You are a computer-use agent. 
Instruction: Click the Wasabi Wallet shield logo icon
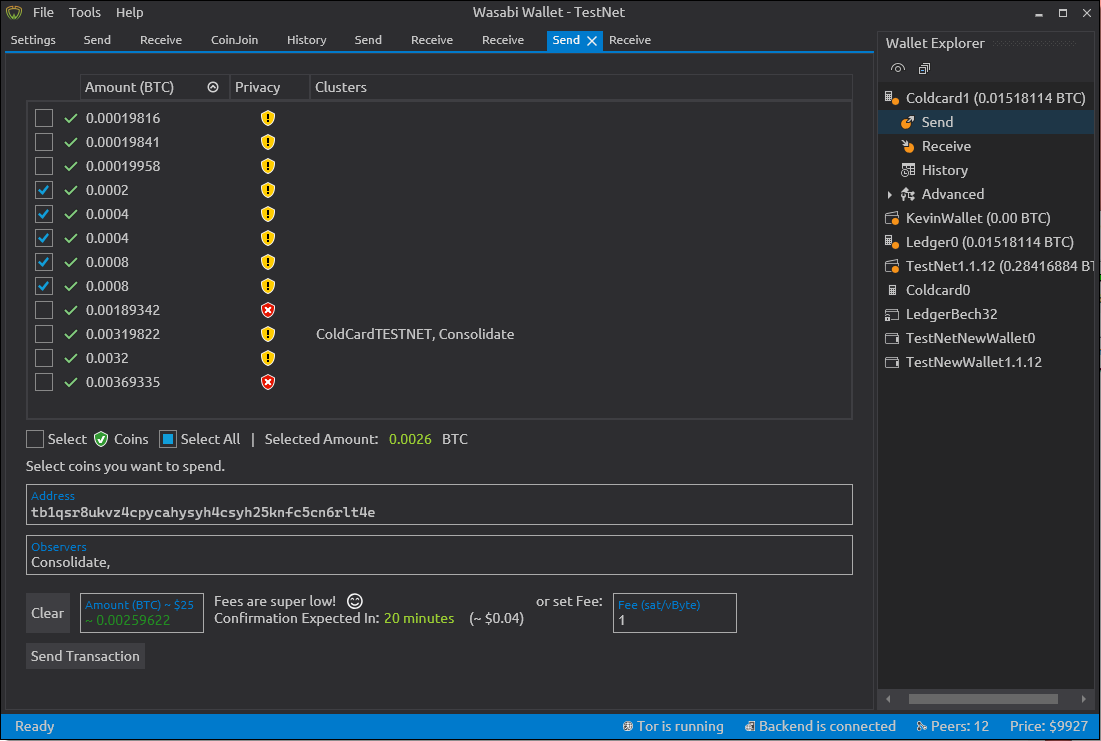(x=14, y=13)
